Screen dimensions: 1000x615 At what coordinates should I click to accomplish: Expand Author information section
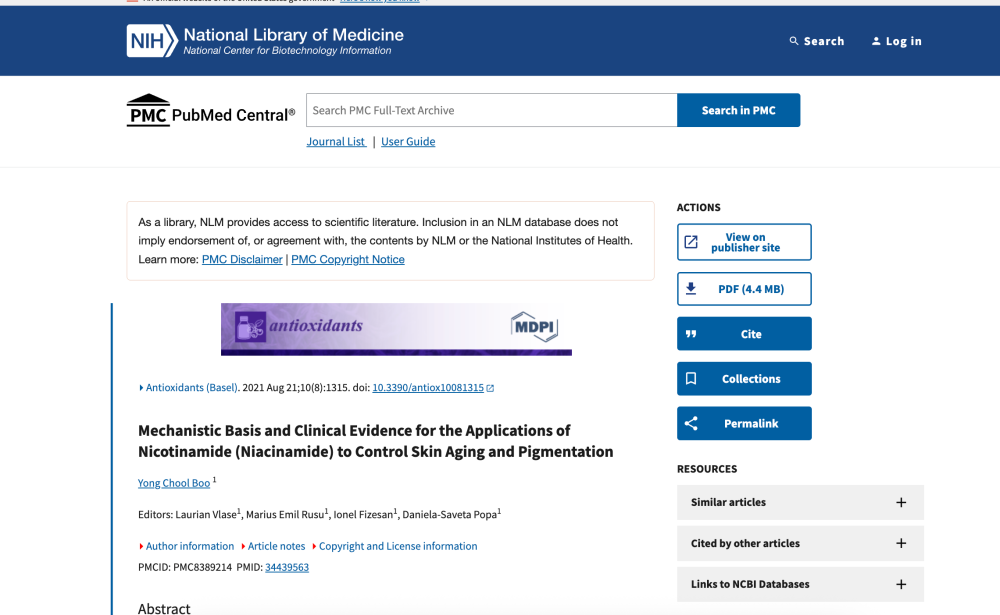(186, 546)
